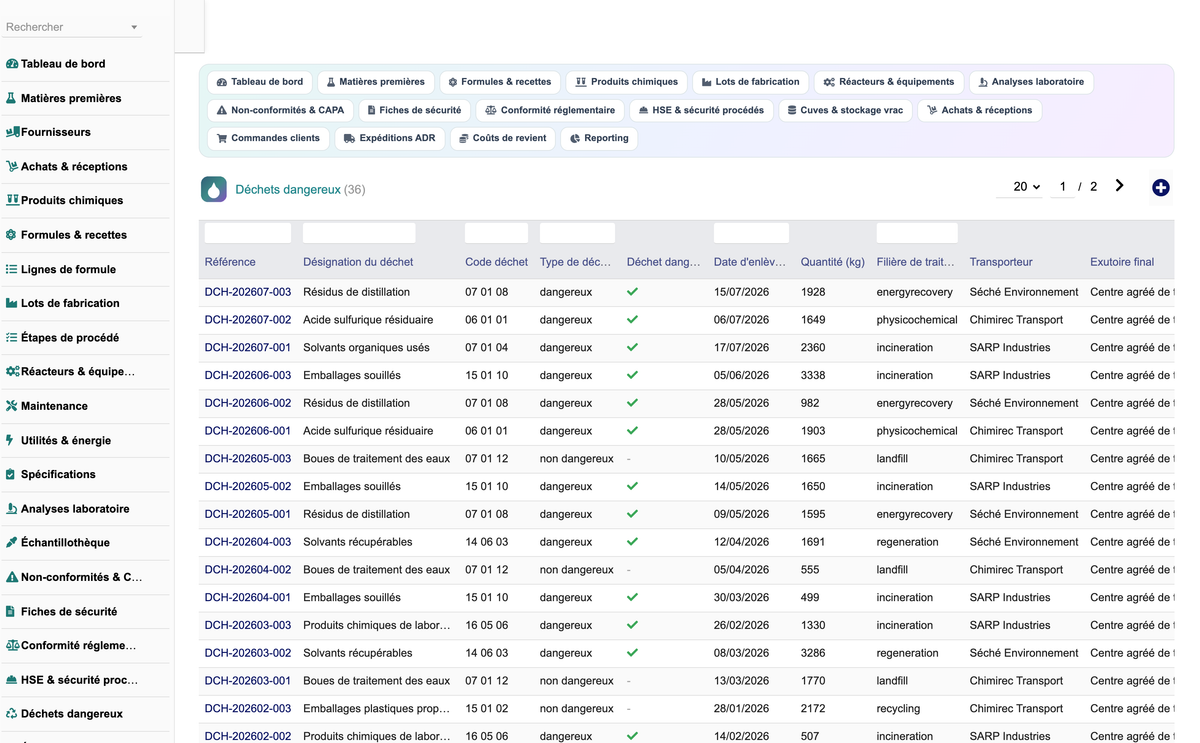1200x743 pixels.
Task: Click green checkmark in row DCH-202607-001
Action: [632, 348]
